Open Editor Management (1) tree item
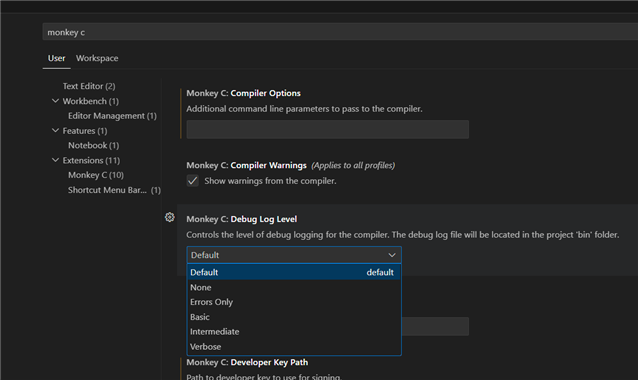The height and width of the screenshot is (380, 638). click(x=112, y=116)
